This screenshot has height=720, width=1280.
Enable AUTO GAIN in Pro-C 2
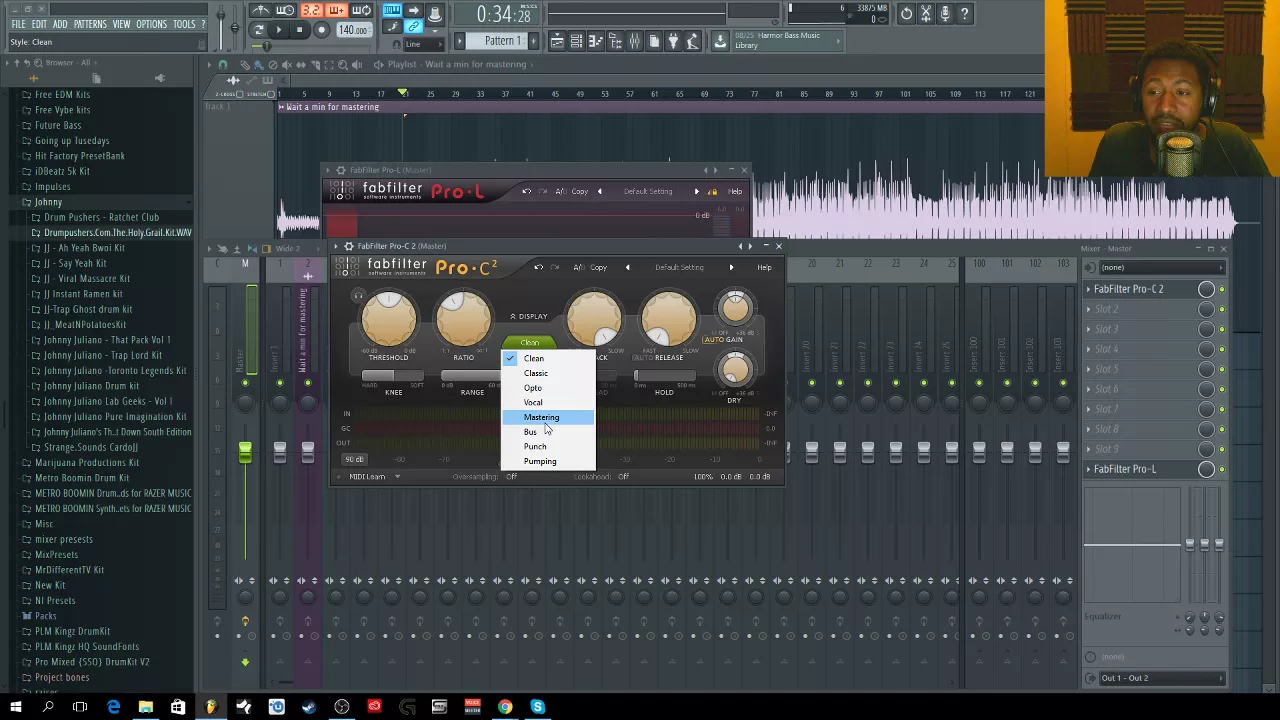(722, 339)
